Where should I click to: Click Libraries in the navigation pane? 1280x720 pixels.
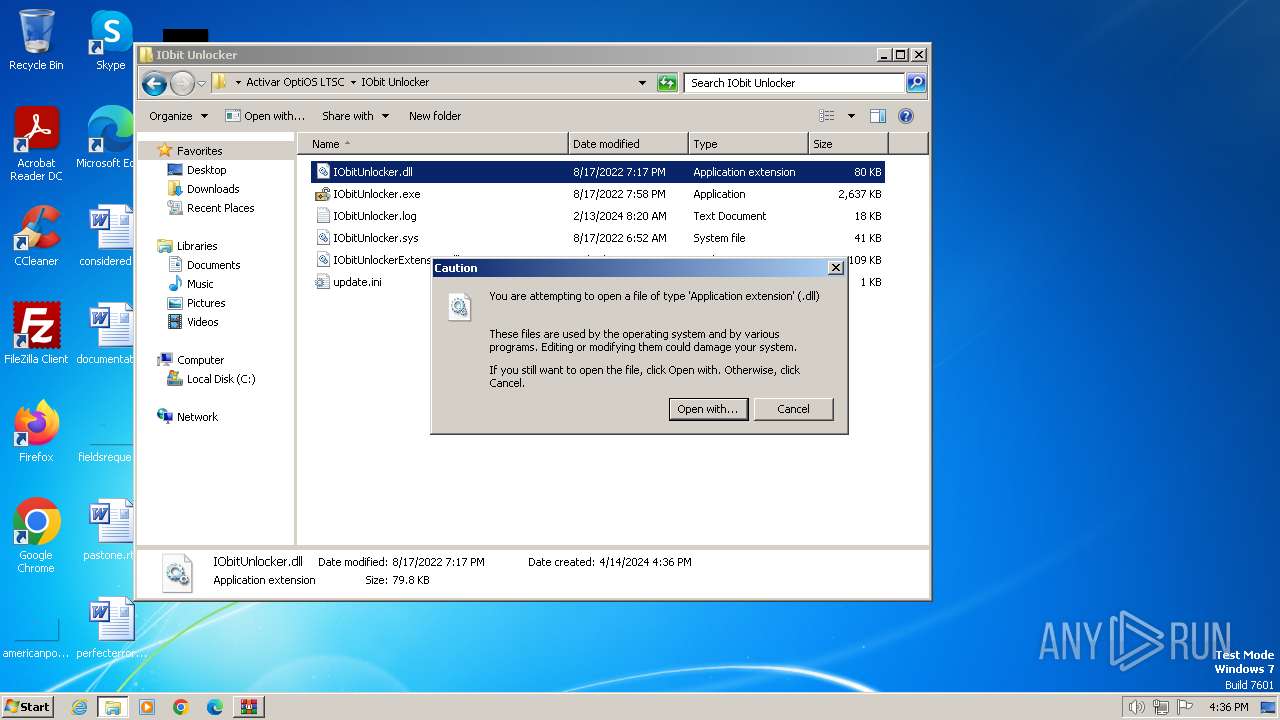point(197,246)
